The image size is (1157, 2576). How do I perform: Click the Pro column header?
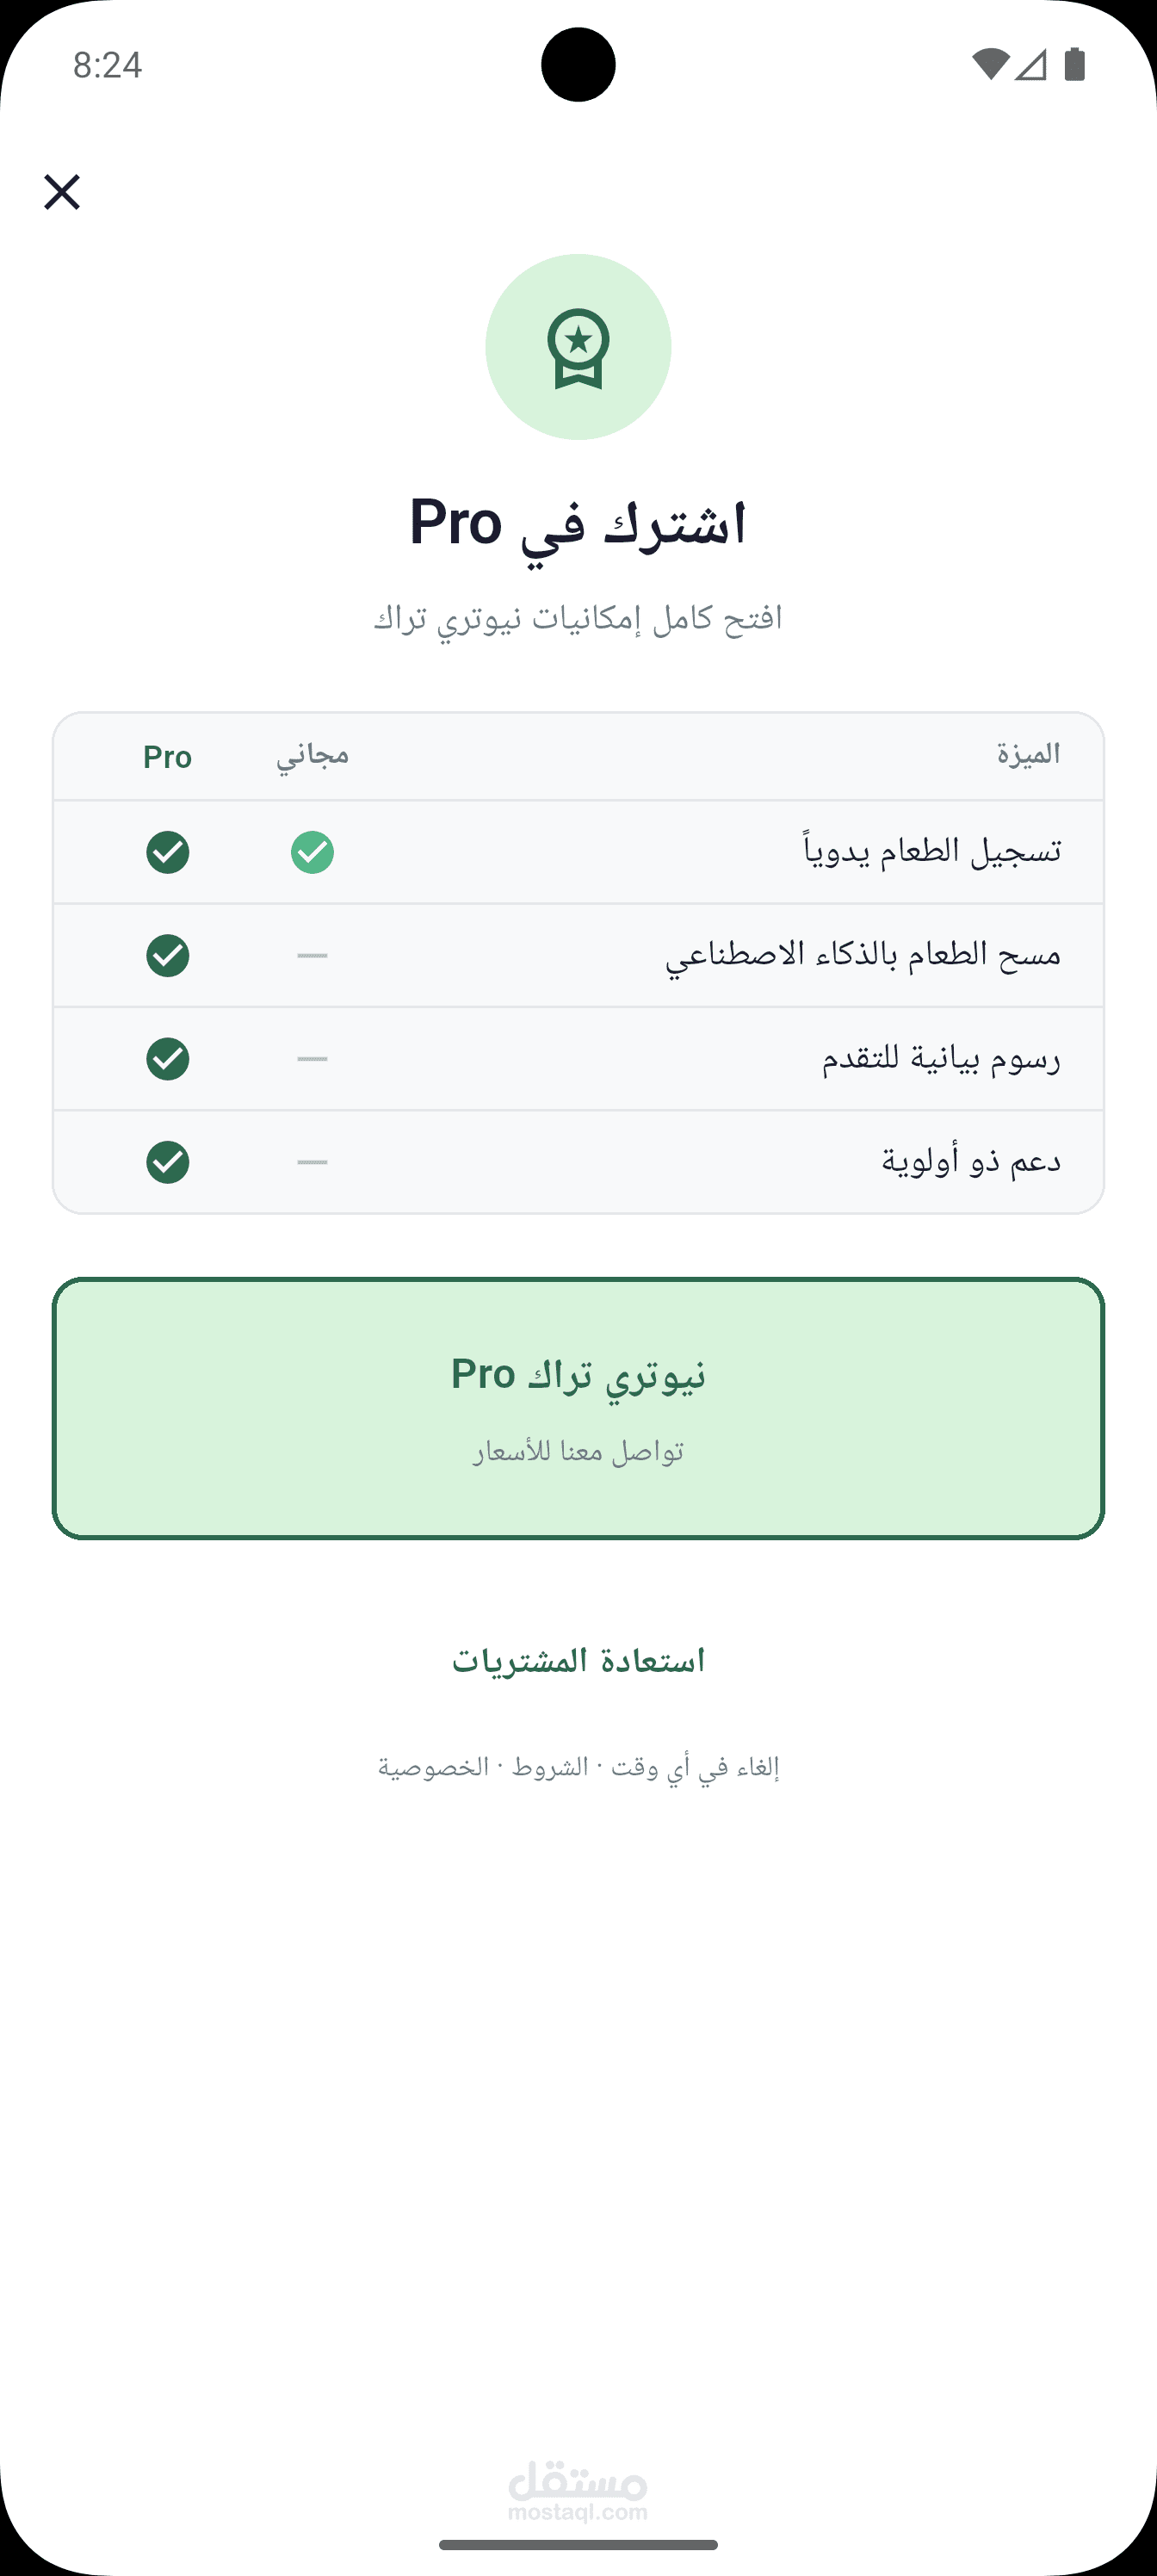click(167, 757)
